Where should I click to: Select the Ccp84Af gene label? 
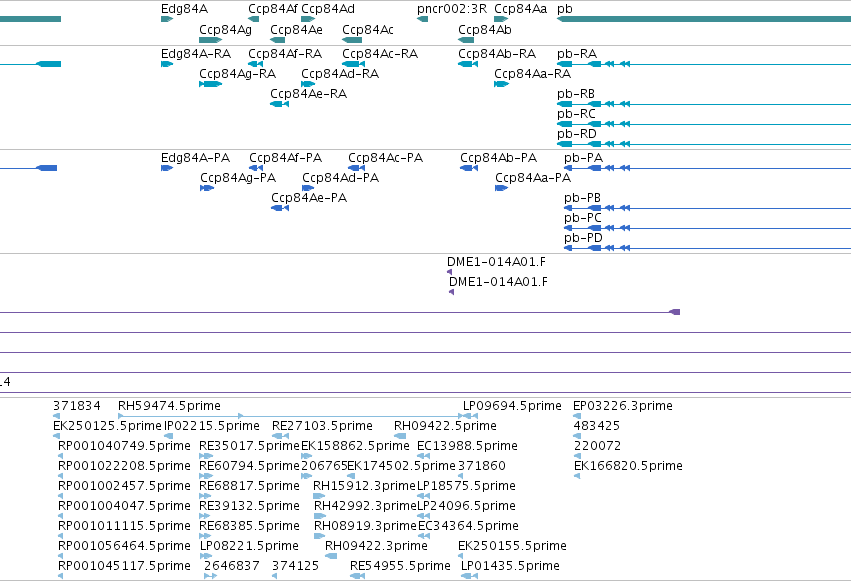pyautogui.click(x=272, y=9)
